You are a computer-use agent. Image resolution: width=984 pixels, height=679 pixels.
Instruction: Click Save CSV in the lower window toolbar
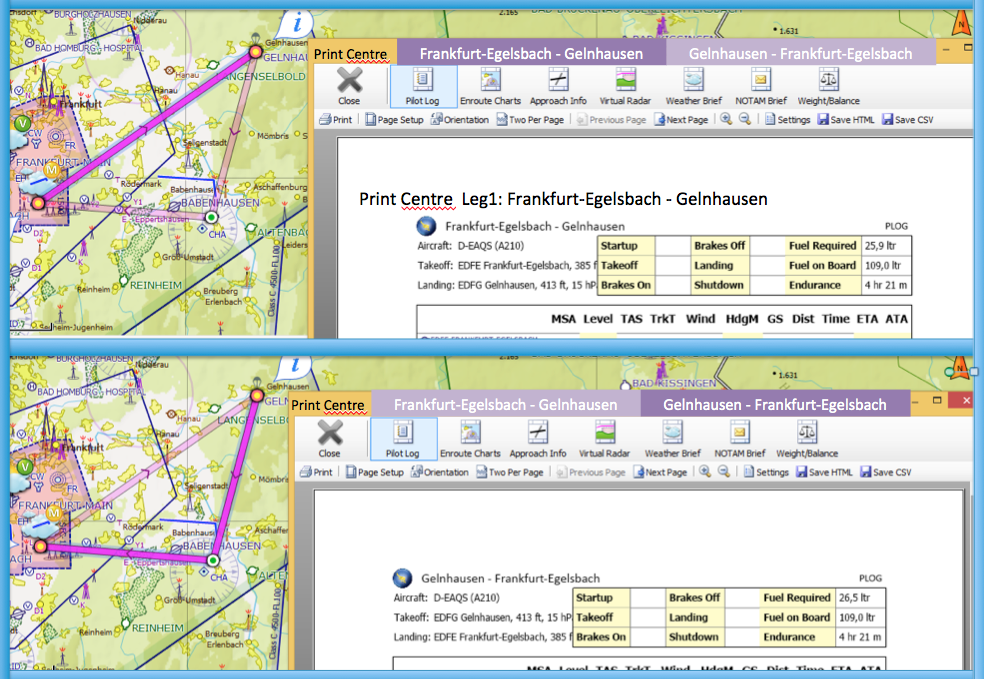coord(885,472)
